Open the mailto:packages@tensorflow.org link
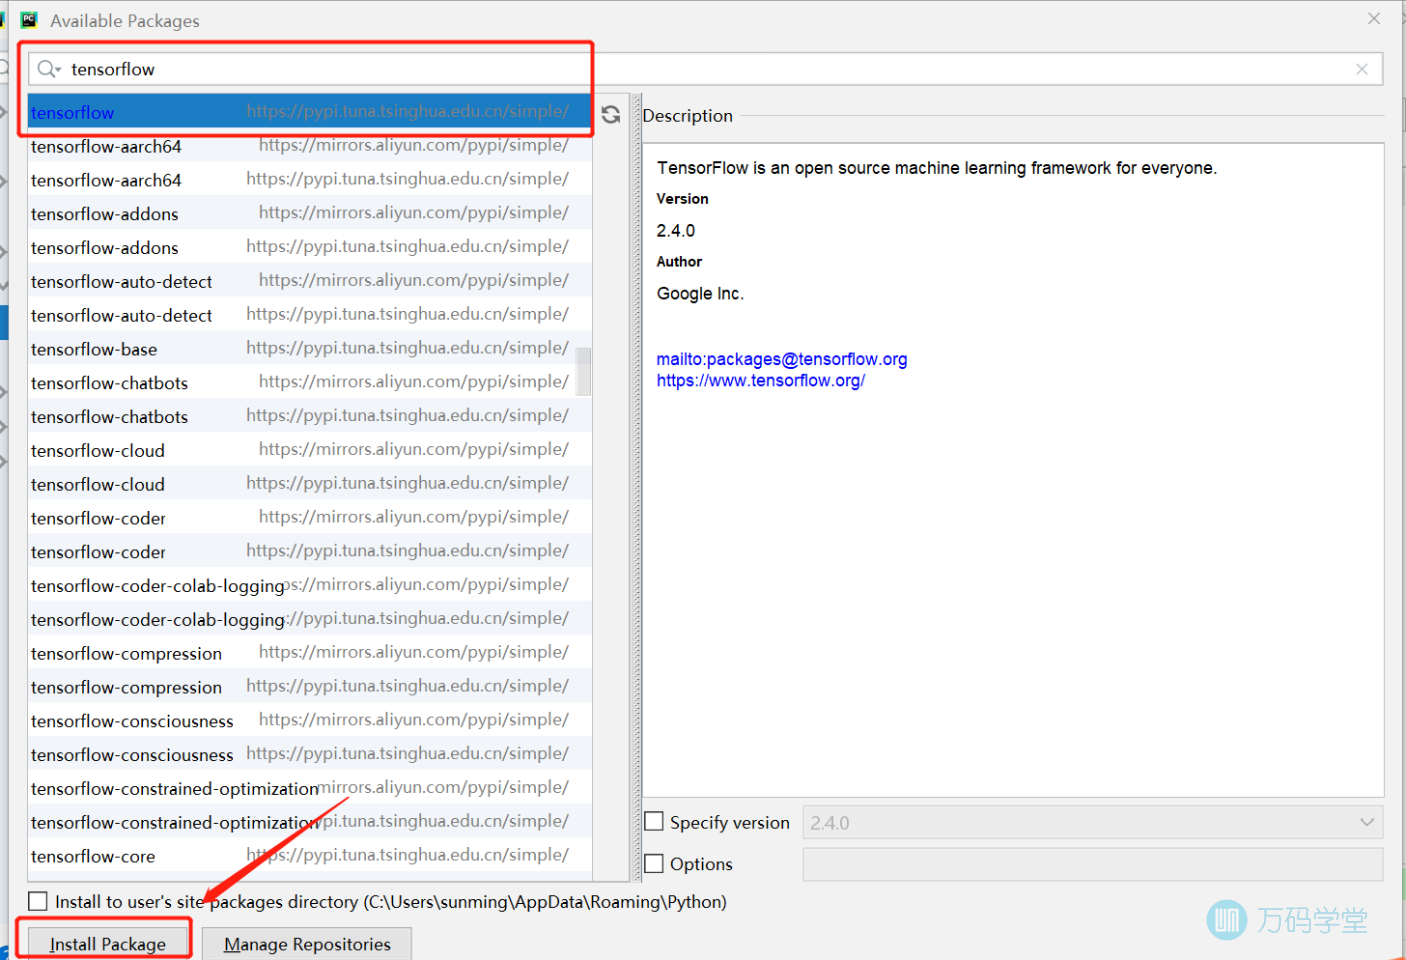This screenshot has width=1406, height=960. [782, 359]
